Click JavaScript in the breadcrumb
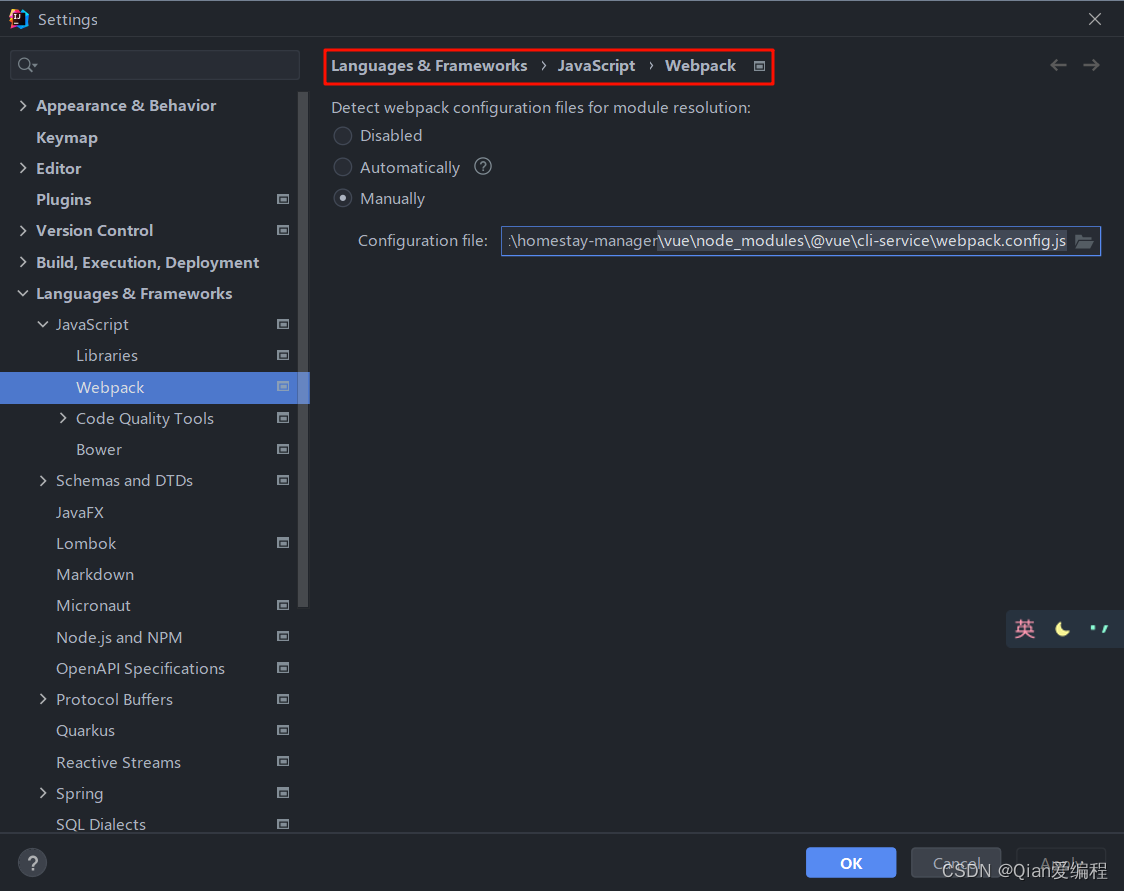The height and width of the screenshot is (891, 1124). click(x=596, y=66)
